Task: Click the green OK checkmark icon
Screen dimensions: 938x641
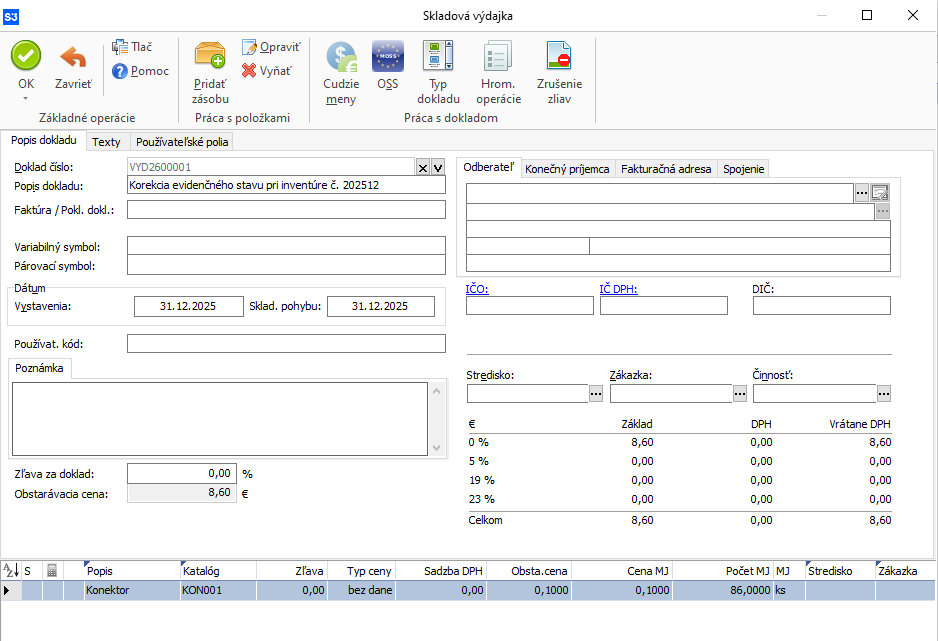Action: point(26,56)
